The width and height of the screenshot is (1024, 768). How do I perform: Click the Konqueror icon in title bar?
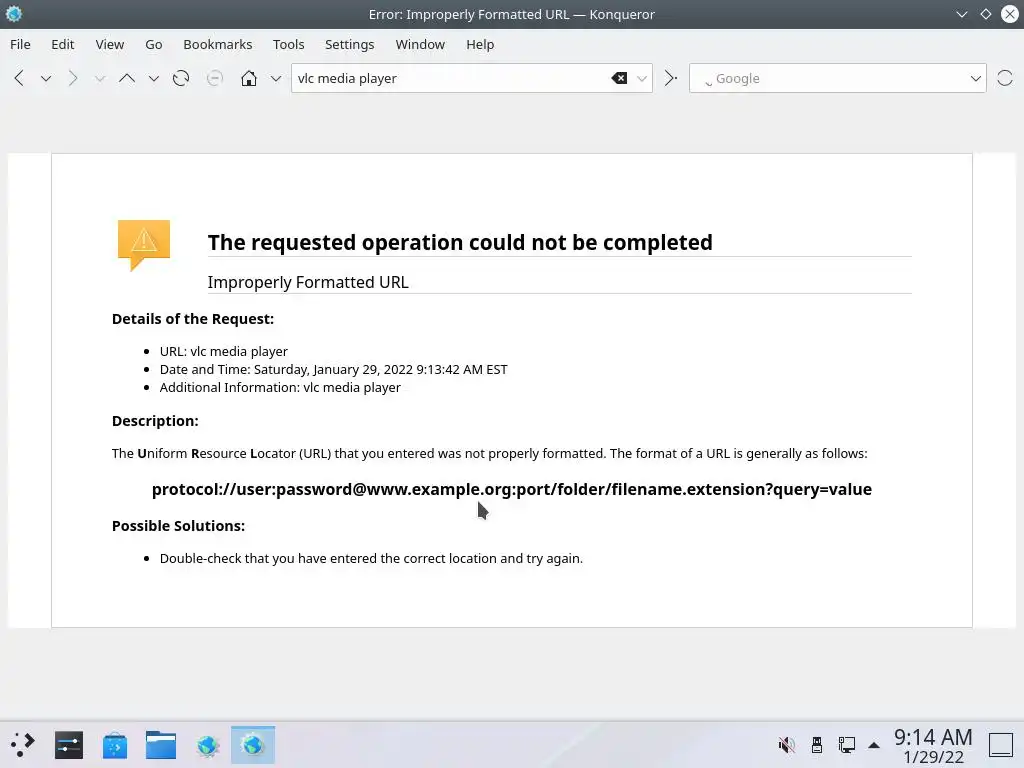[x=14, y=14]
